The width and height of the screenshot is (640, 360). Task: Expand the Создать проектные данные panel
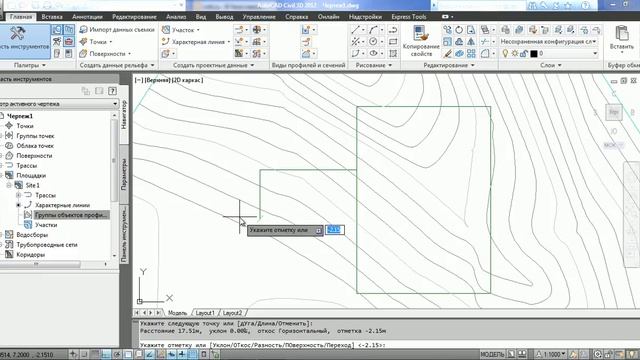point(213,65)
